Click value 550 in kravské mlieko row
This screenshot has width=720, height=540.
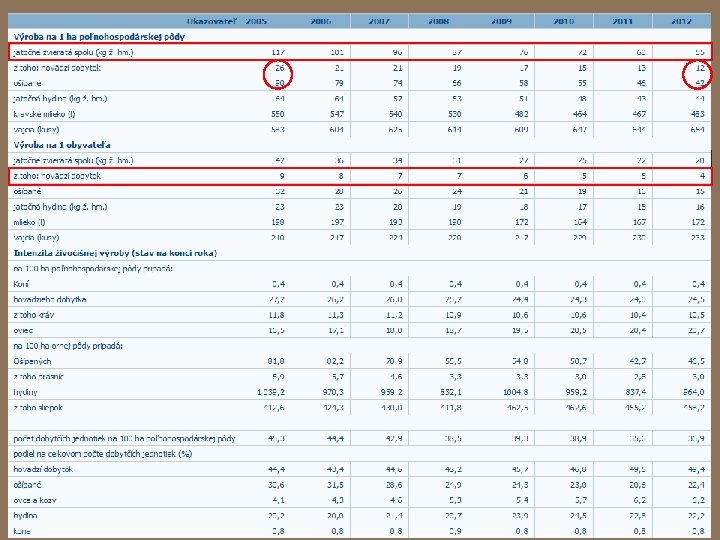pyautogui.click(x=278, y=114)
